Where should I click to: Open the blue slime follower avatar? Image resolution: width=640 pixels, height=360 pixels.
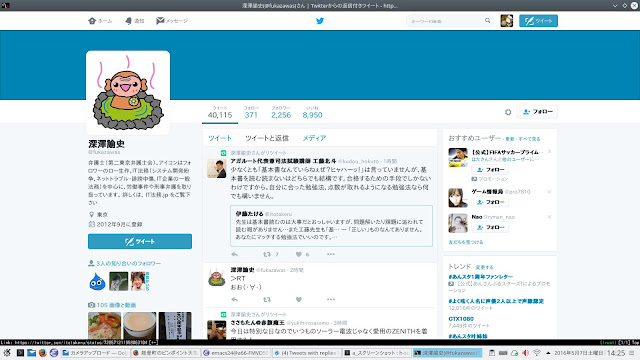pyautogui.click(x=97, y=281)
